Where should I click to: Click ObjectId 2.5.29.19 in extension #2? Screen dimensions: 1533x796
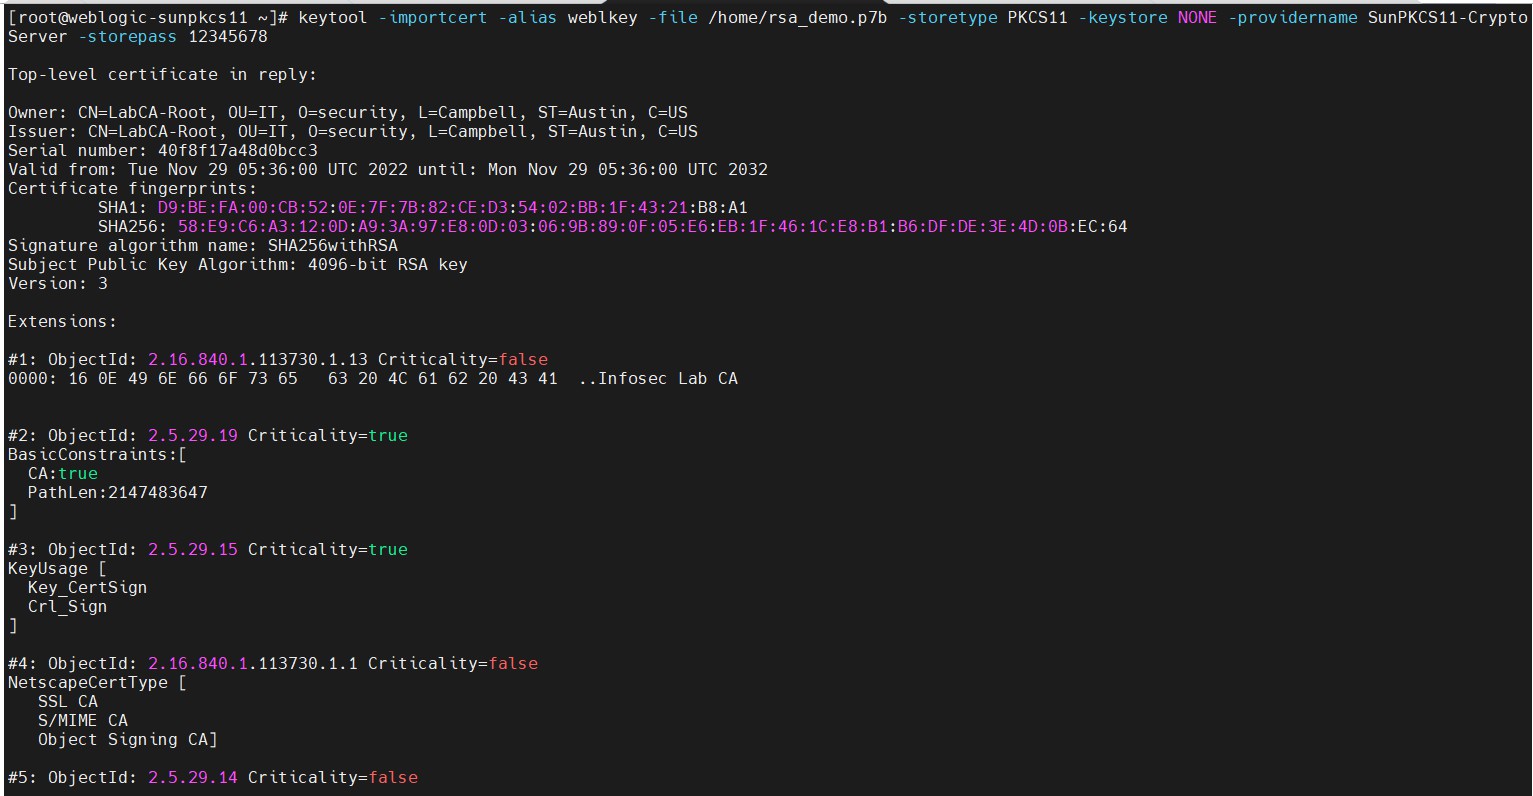coord(193,436)
